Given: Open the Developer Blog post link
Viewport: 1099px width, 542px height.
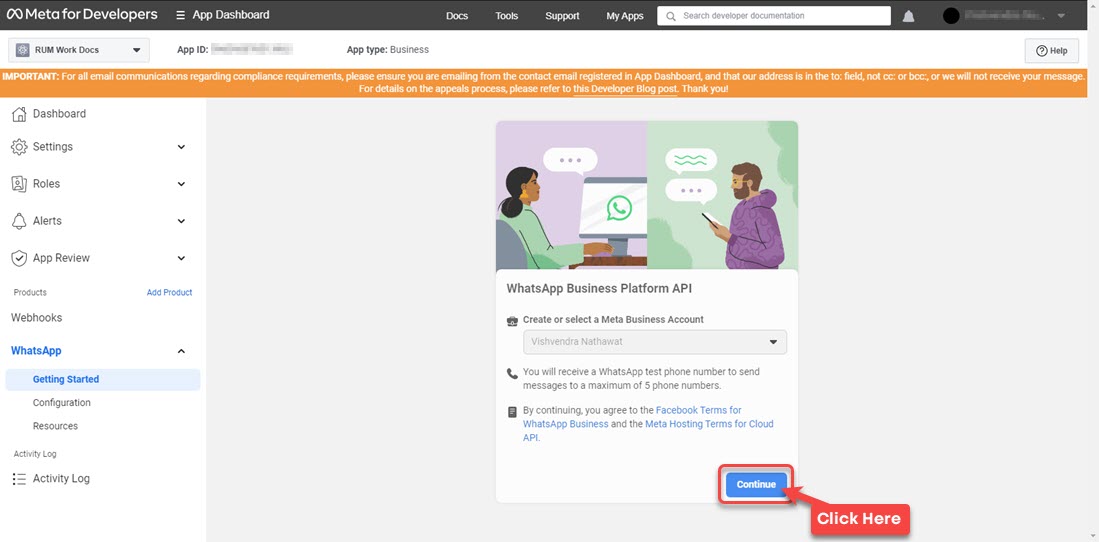Looking at the screenshot, I should (x=625, y=89).
